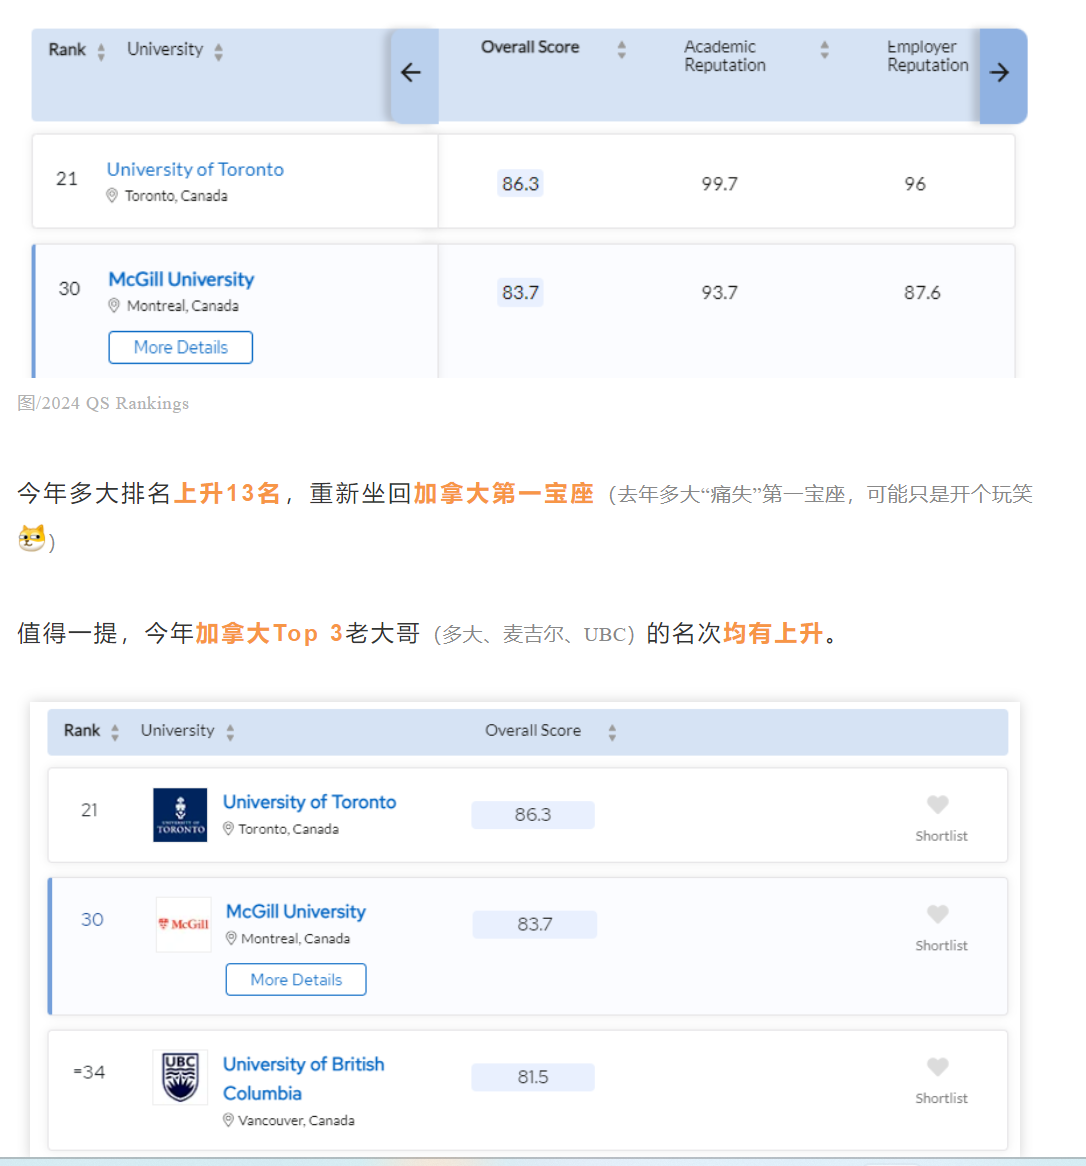1086x1166 pixels.
Task: Click the Overall Score header in bottom table
Action: 533,730
